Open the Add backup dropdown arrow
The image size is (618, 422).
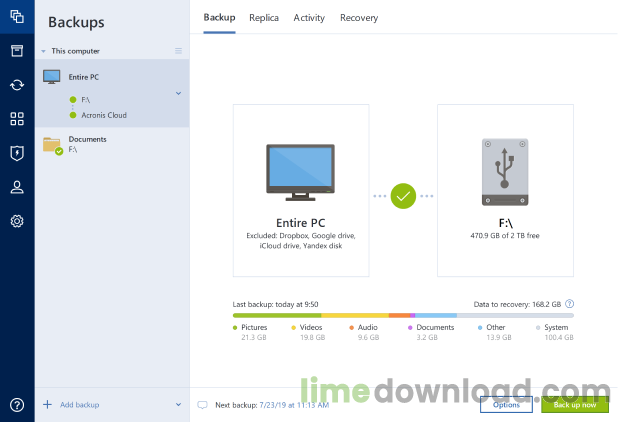click(179, 405)
